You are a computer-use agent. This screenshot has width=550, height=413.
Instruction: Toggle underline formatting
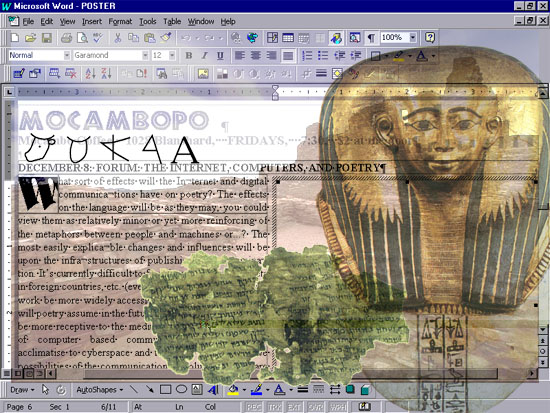click(220, 55)
